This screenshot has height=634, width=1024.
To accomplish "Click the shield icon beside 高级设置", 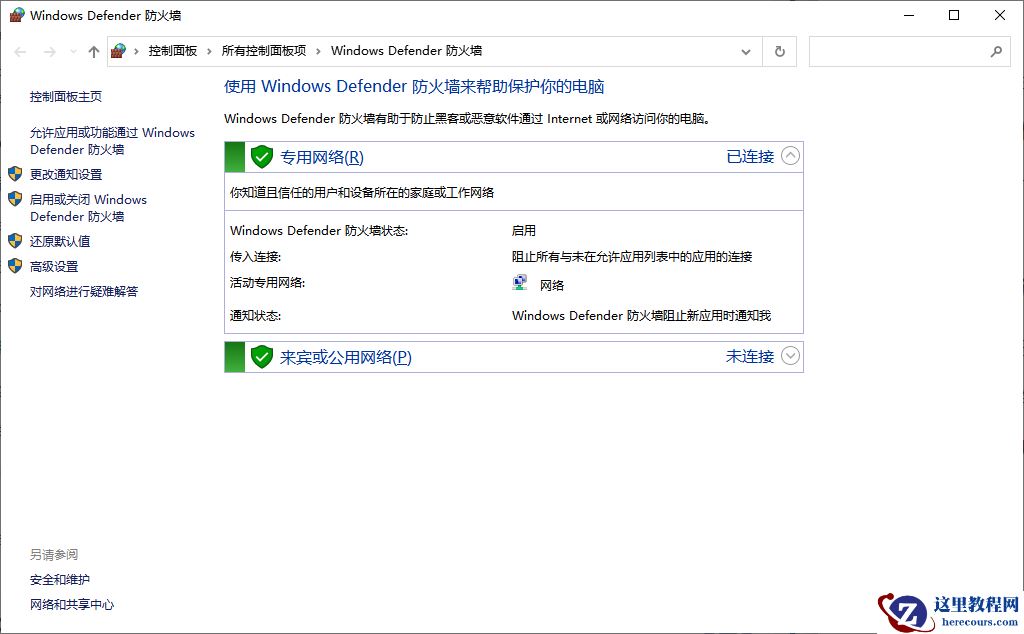I will (x=14, y=266).
